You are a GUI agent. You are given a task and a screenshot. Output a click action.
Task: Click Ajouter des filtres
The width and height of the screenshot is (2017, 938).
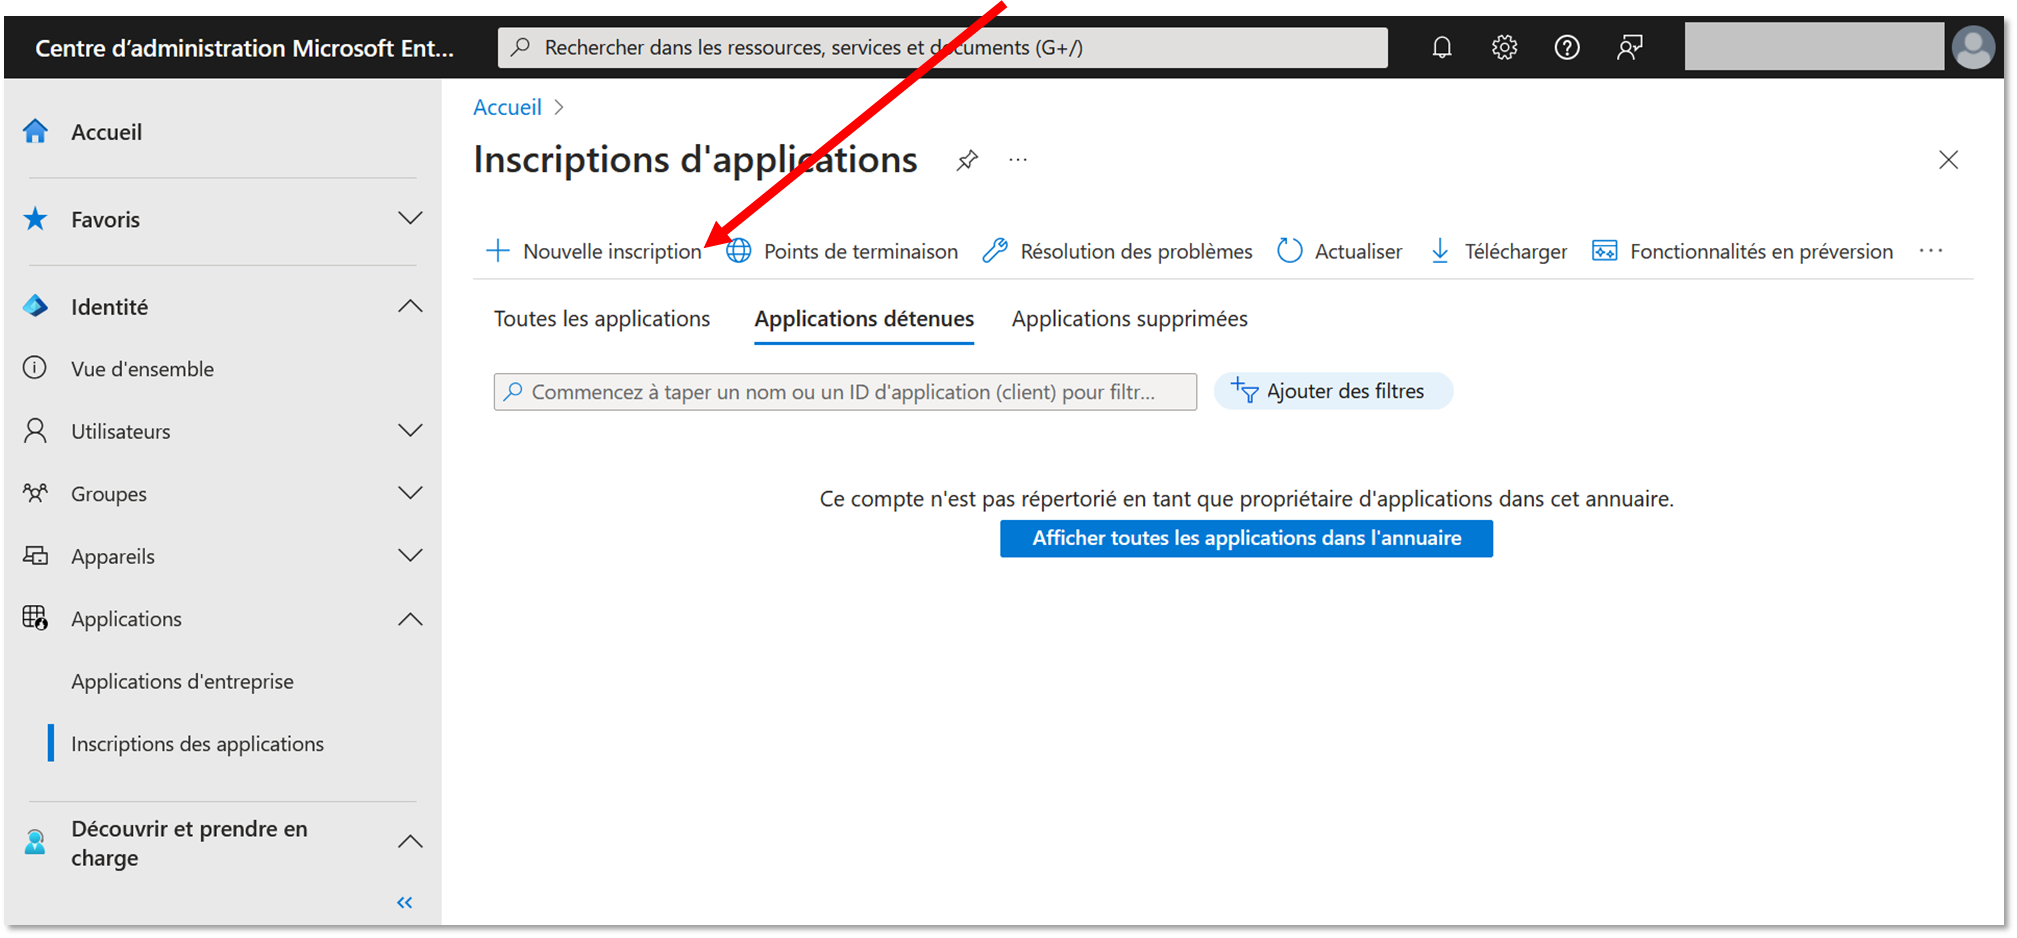[x=1333, y=391]
